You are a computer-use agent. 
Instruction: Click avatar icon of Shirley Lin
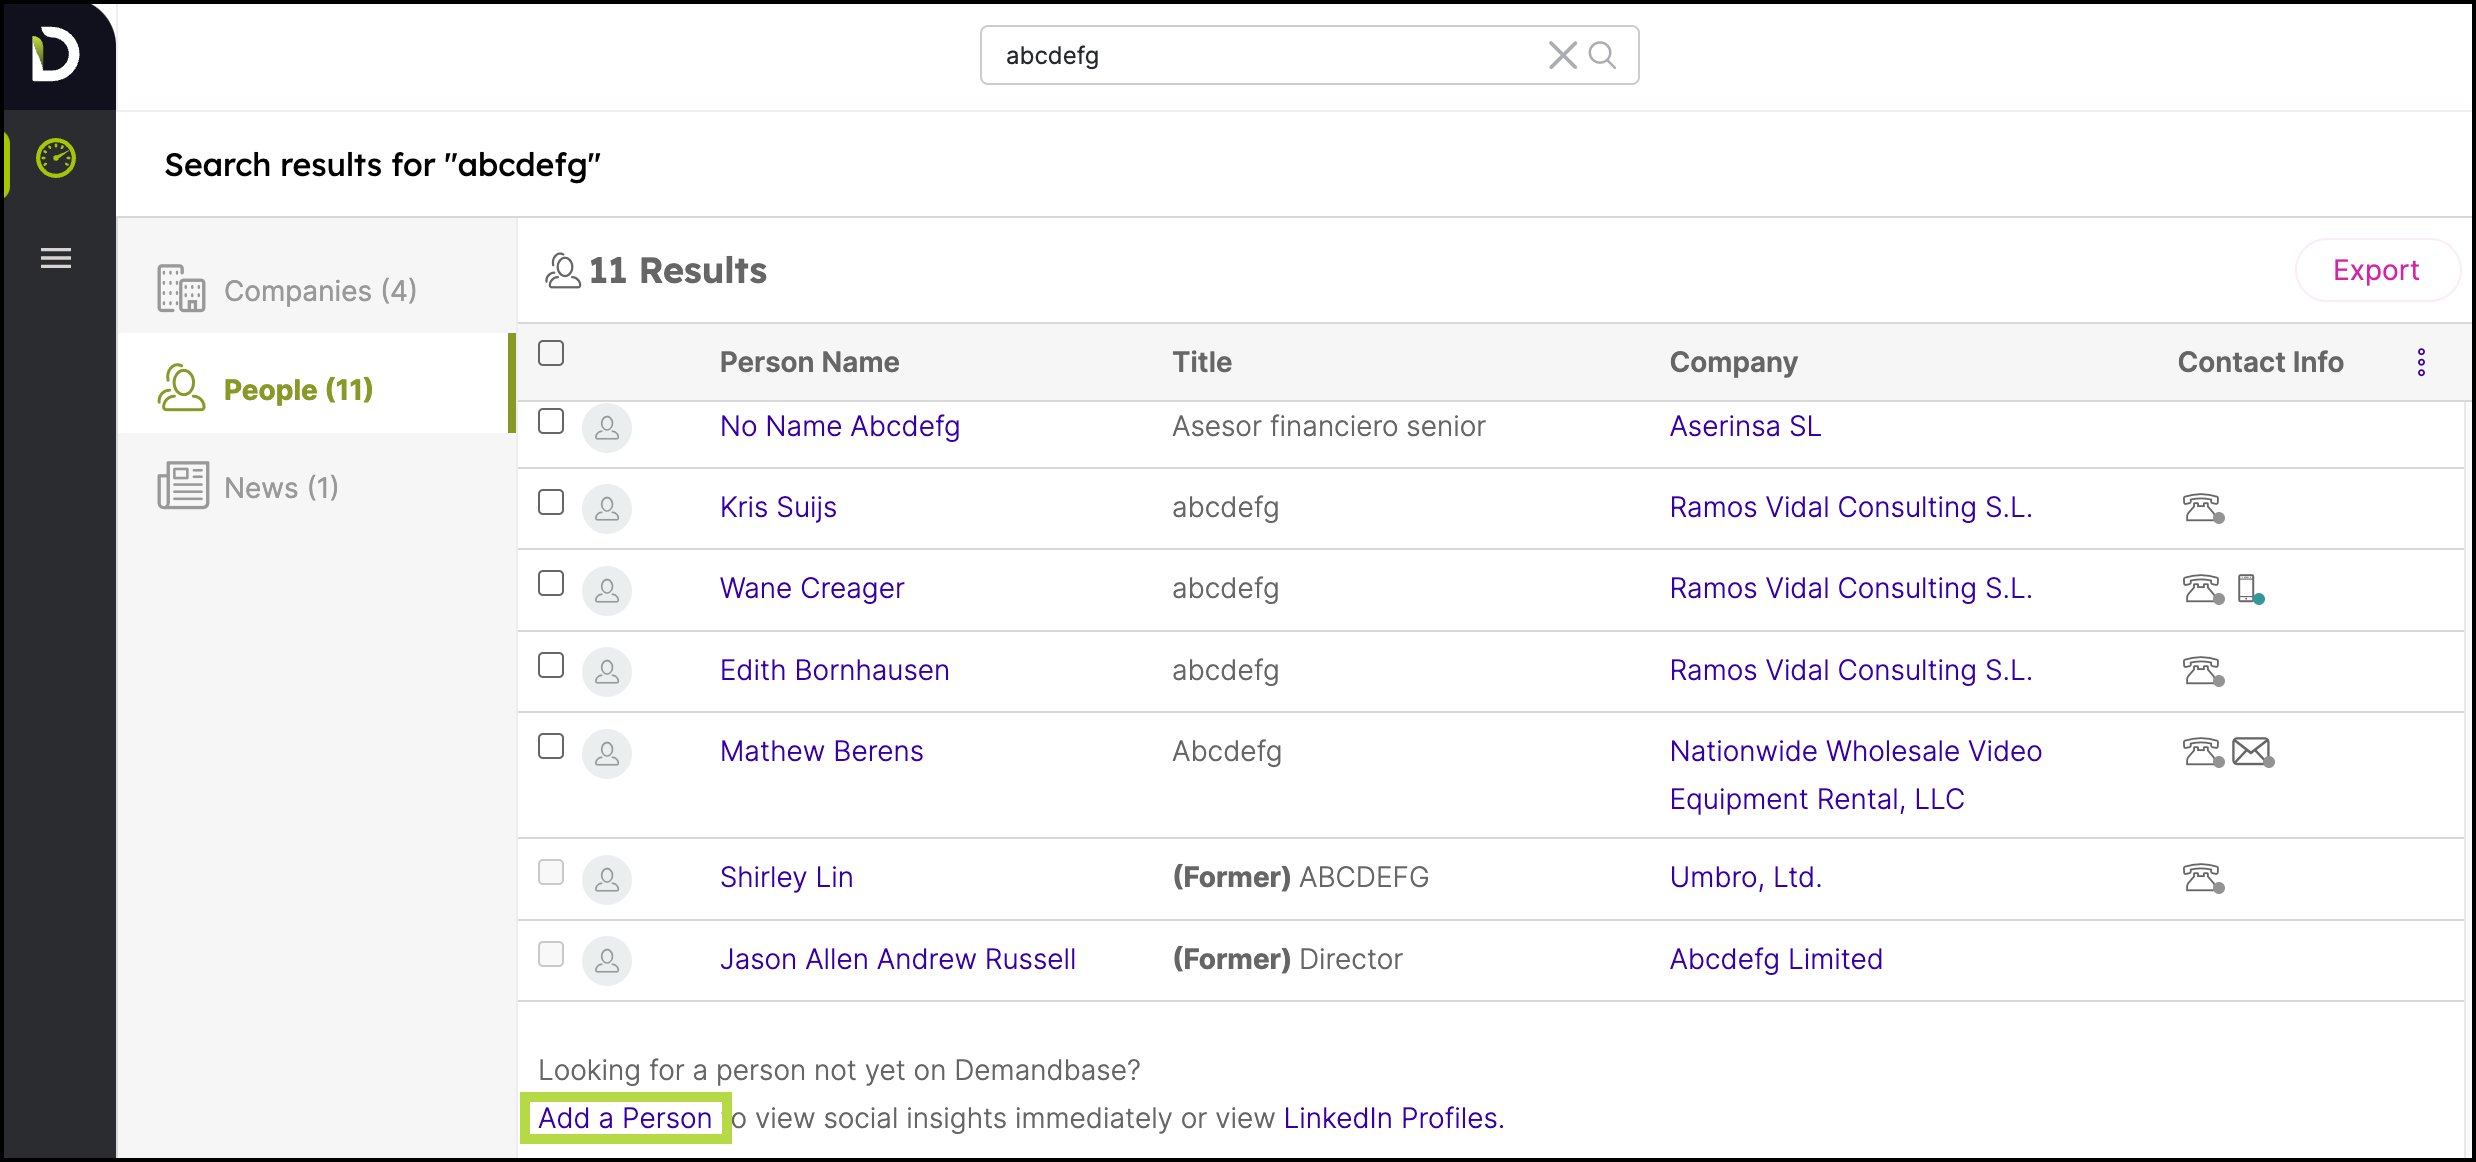tap(607, 880)
